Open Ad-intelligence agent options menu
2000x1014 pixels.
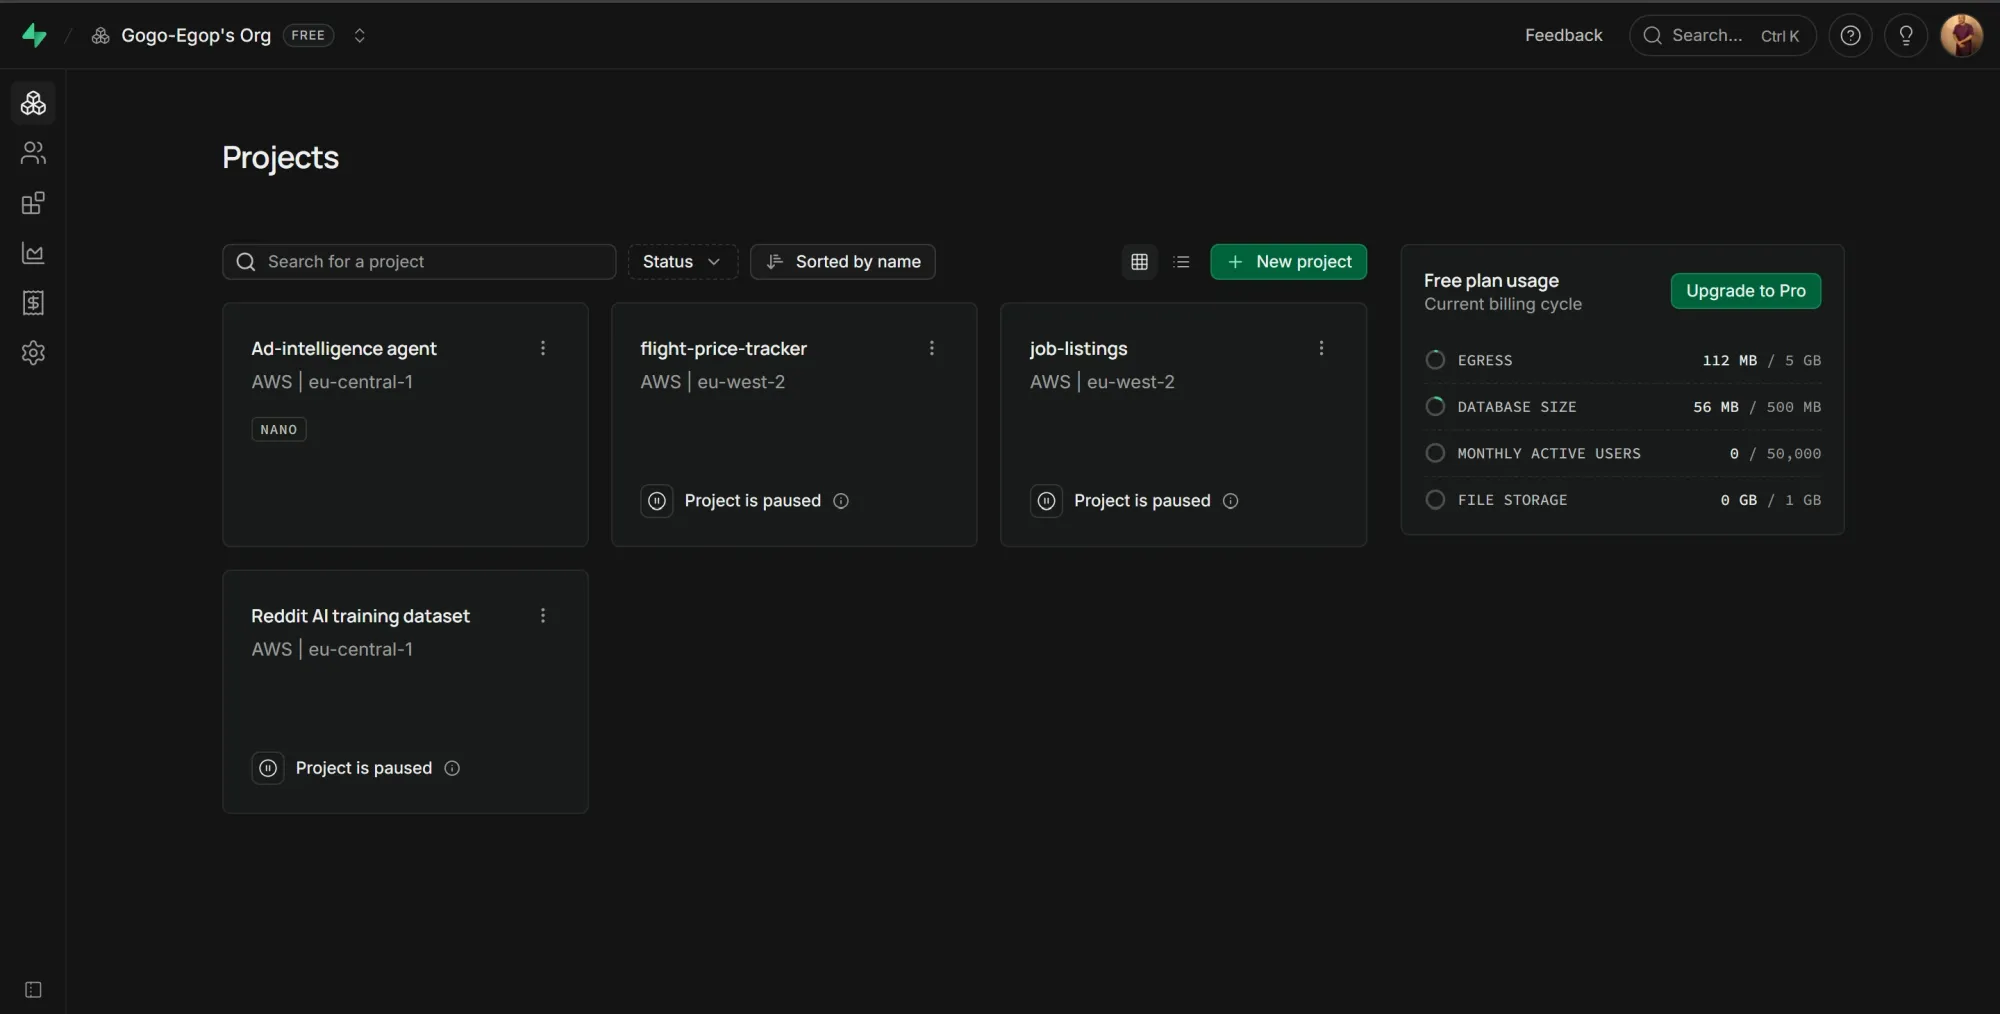(543, 348)
